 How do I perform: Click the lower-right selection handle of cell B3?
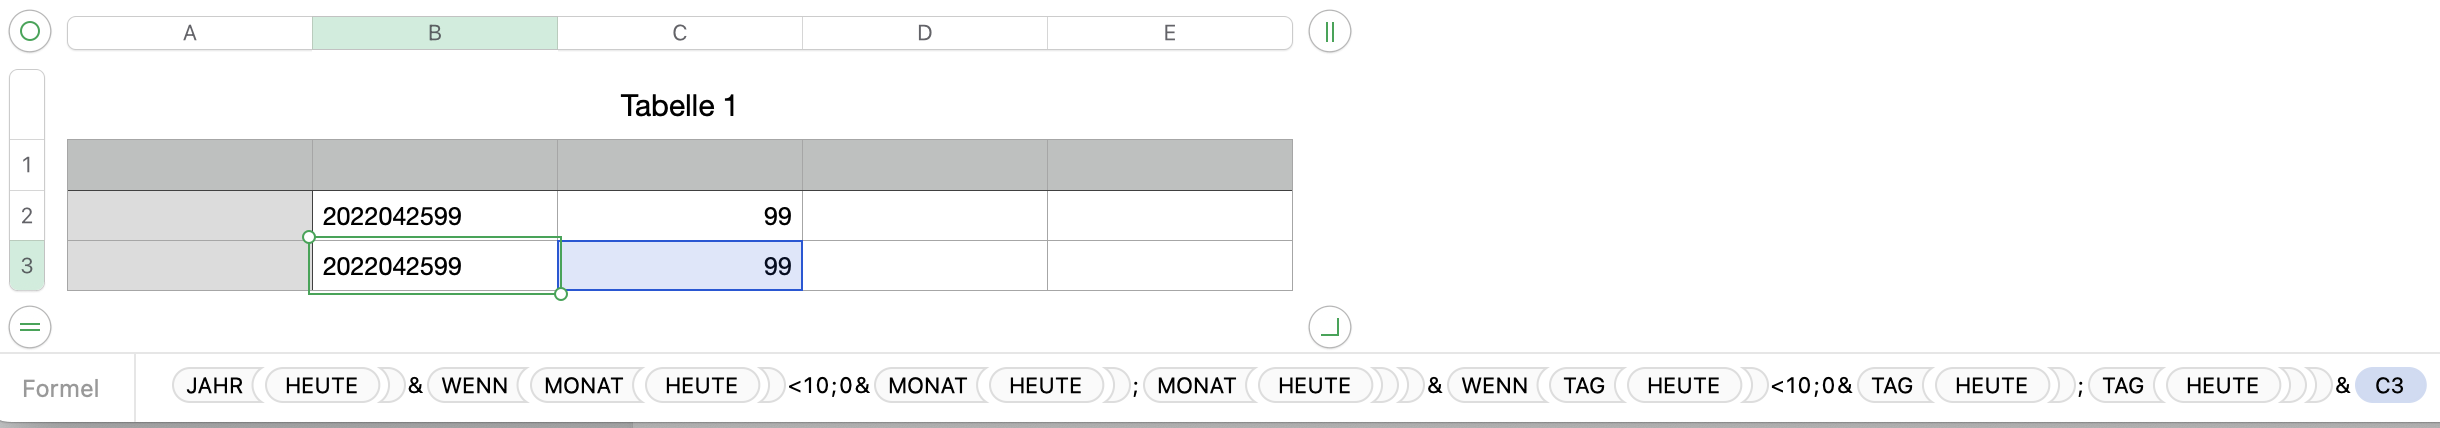tap(561, 294)
